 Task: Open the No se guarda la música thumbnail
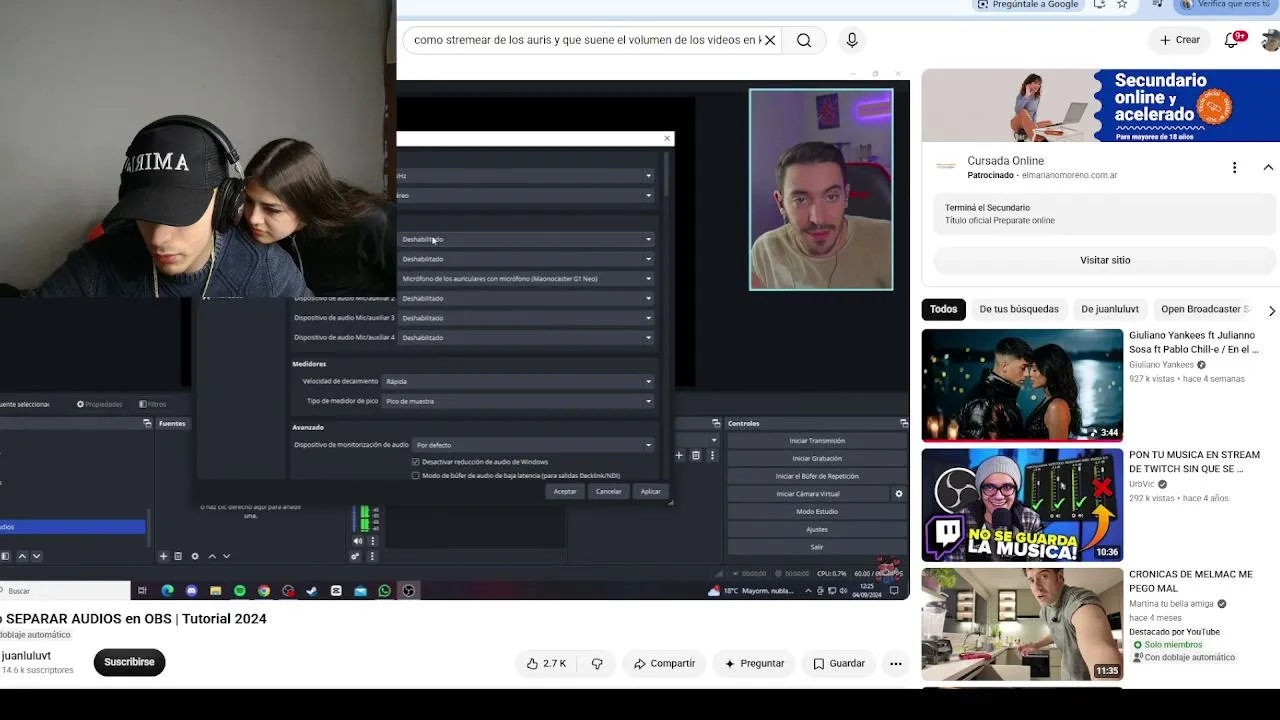click(1022, 505)
